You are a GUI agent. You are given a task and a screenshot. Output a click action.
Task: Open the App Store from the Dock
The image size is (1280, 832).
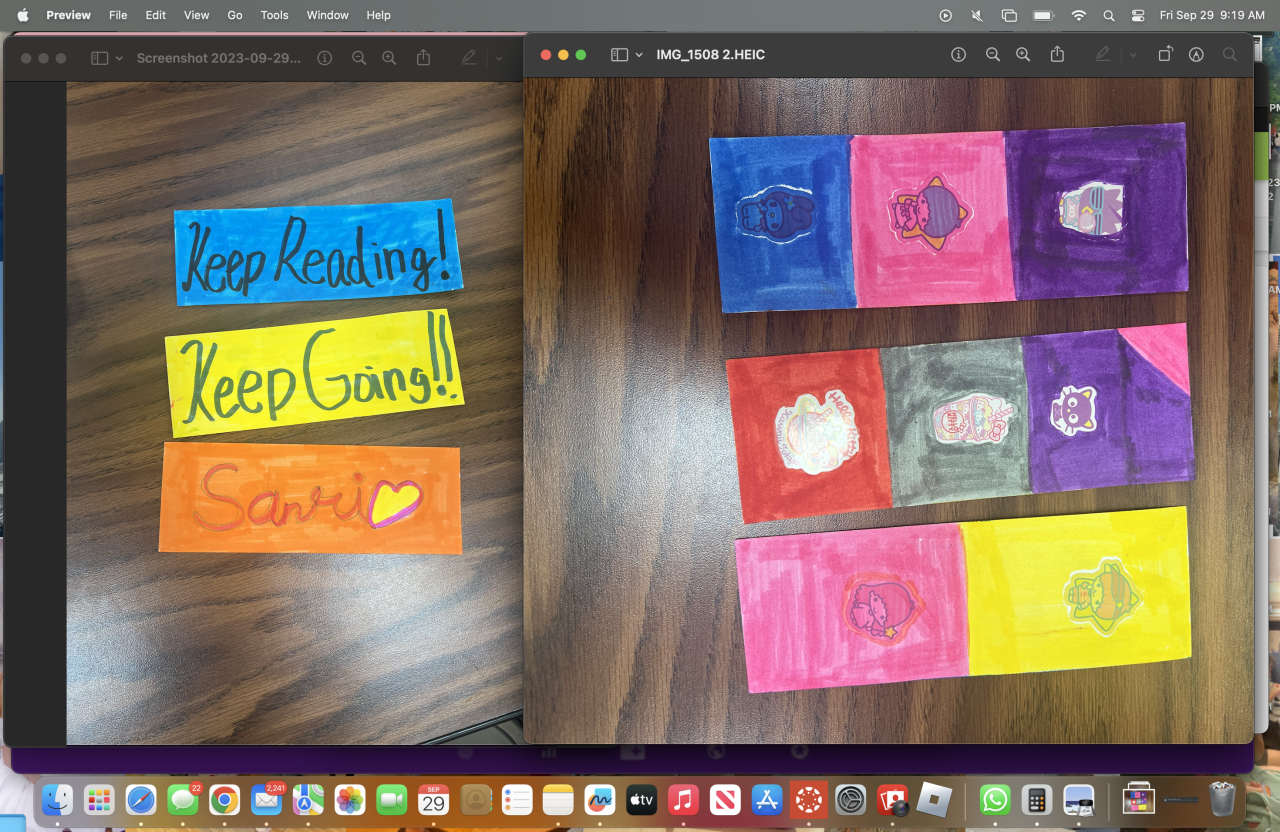pos(767,800)
